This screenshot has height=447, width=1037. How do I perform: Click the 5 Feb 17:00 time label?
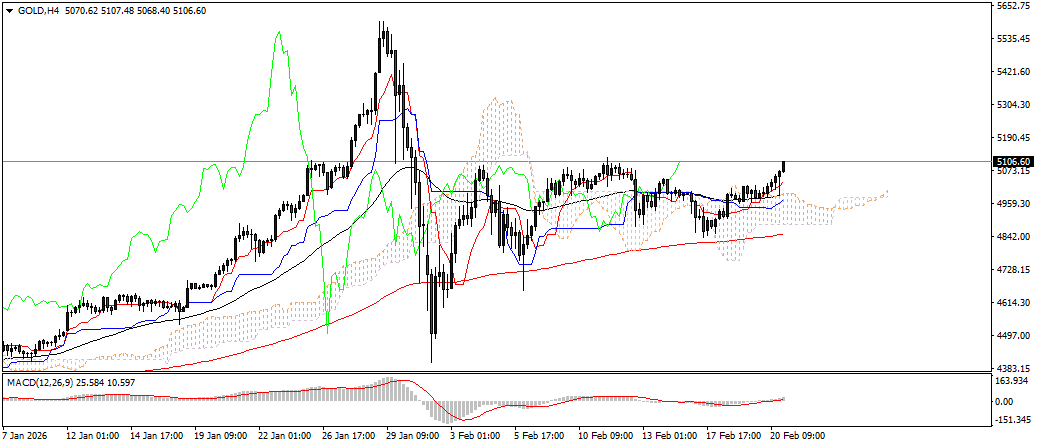coord(540,436)
